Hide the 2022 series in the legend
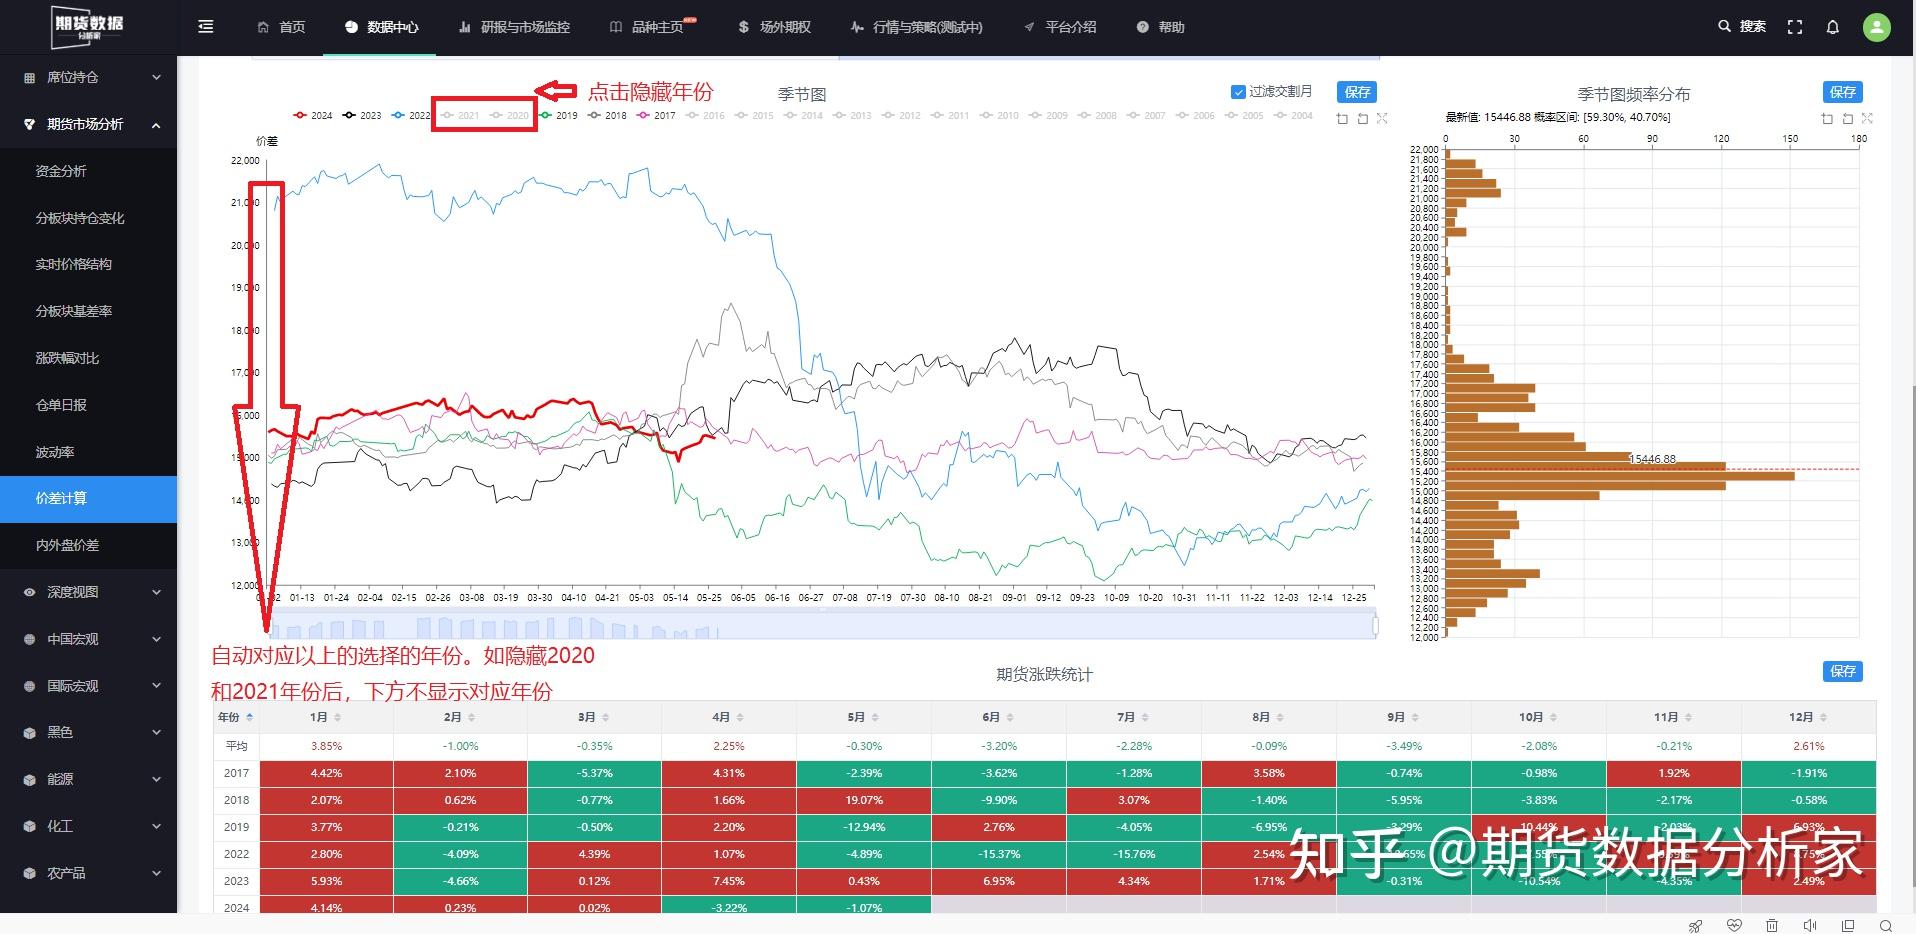This screenshot has width=1916, height=934. [411, 116]
